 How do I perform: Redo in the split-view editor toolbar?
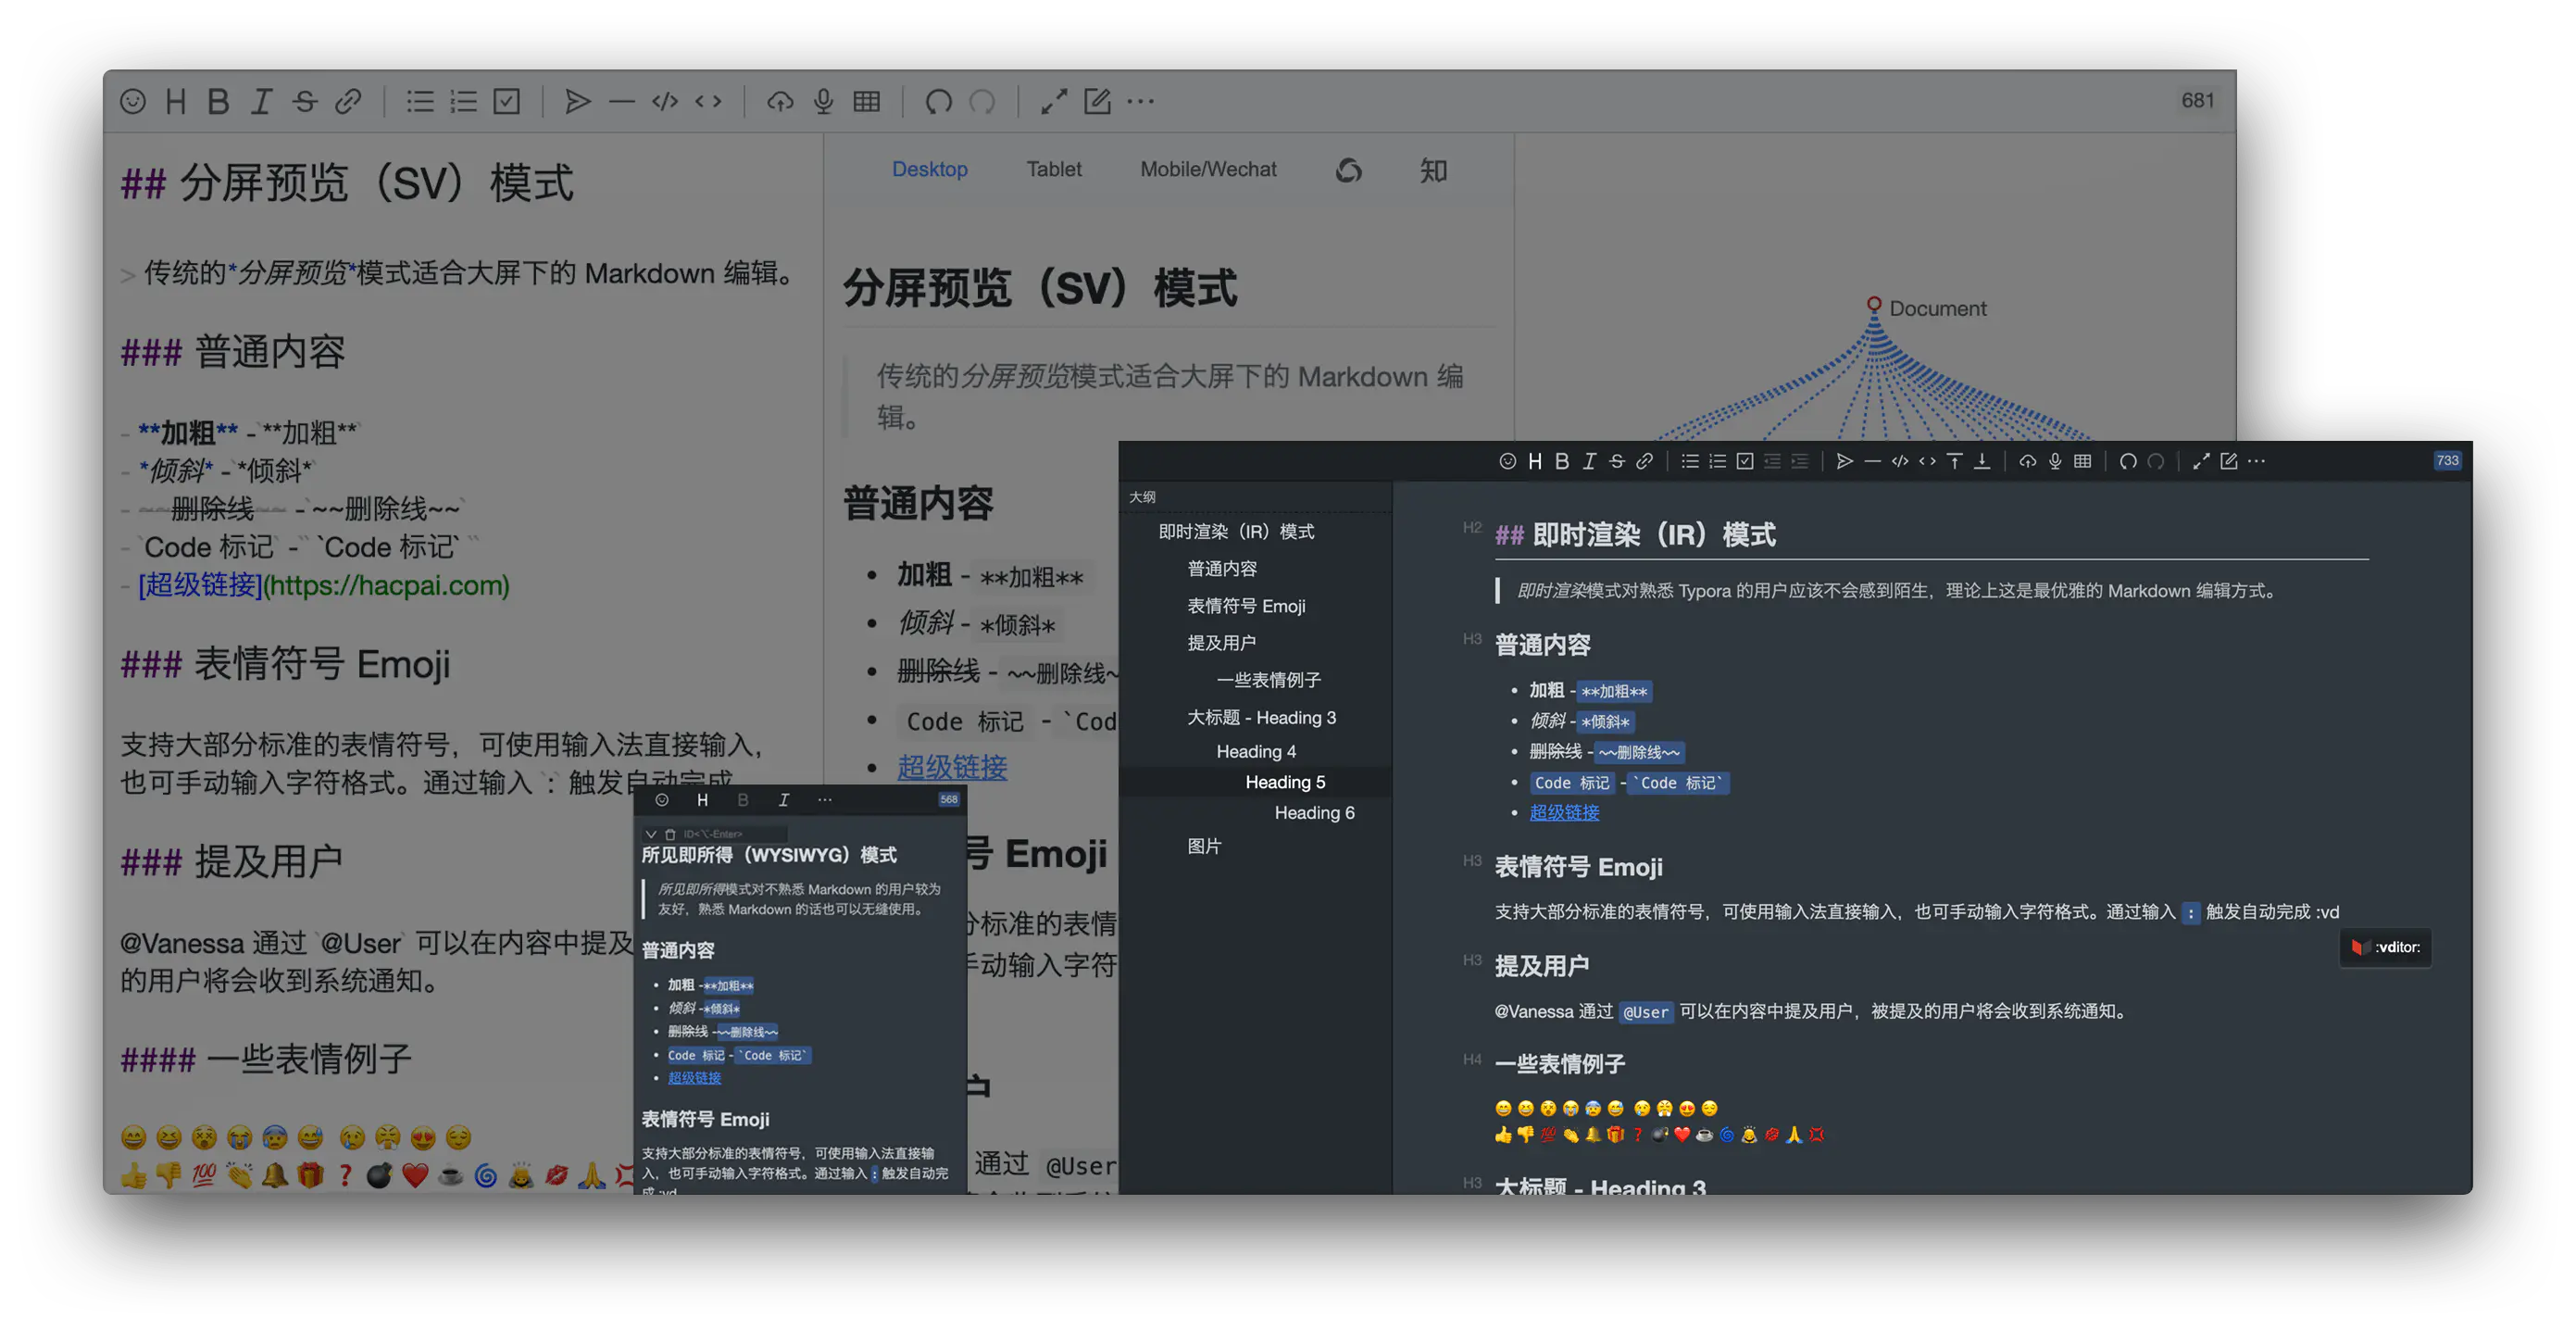(982, 101)
